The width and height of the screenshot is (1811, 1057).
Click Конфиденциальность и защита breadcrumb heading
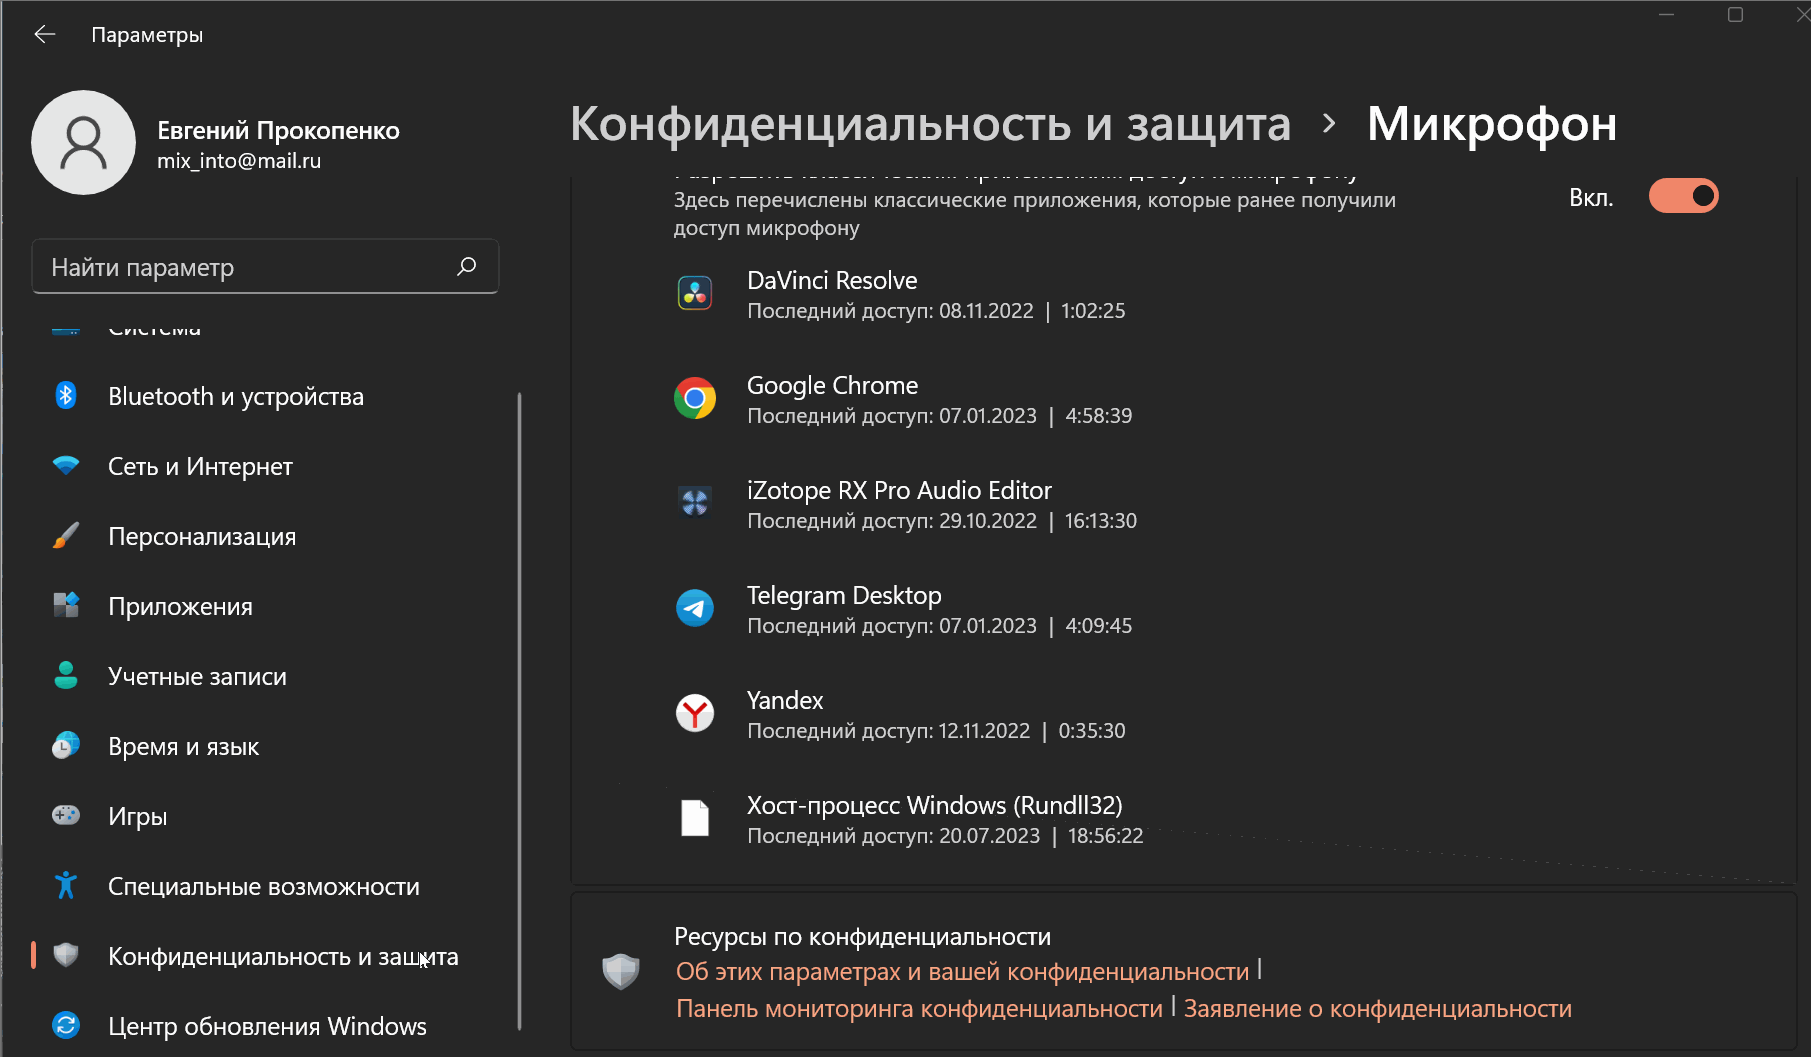tap(930, 124)
